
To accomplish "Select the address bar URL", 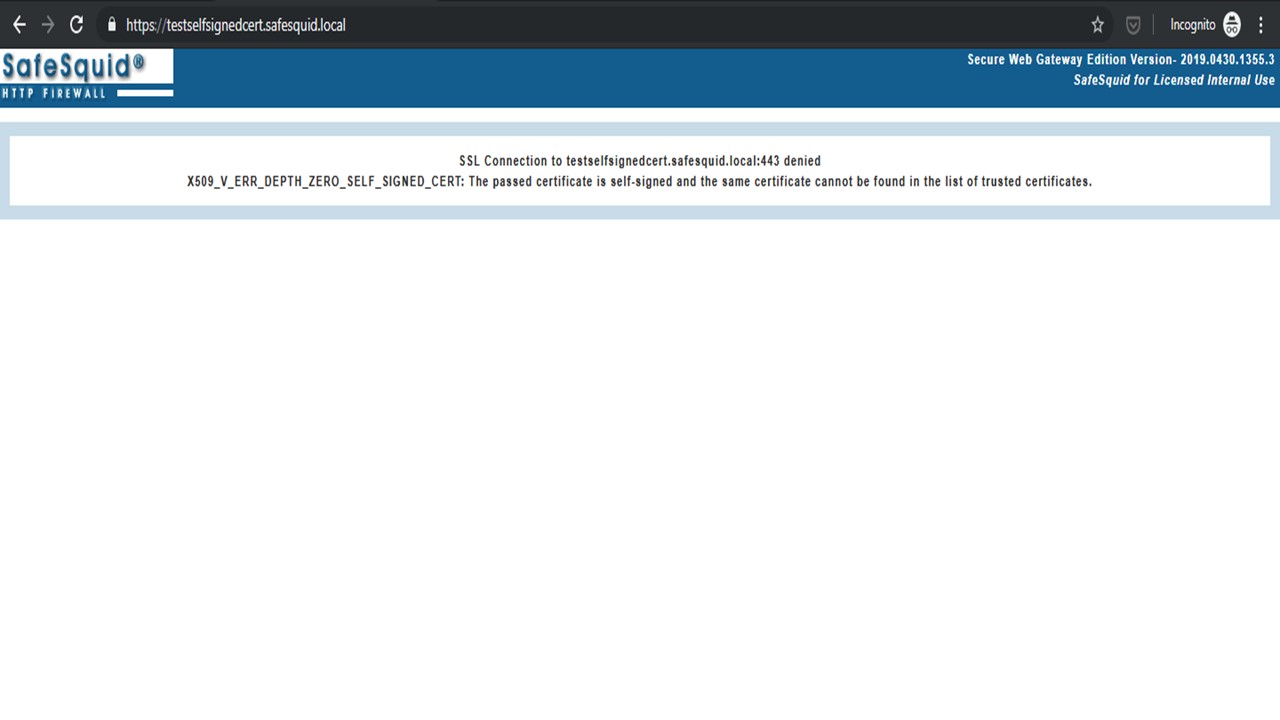I will pos(236,25).
